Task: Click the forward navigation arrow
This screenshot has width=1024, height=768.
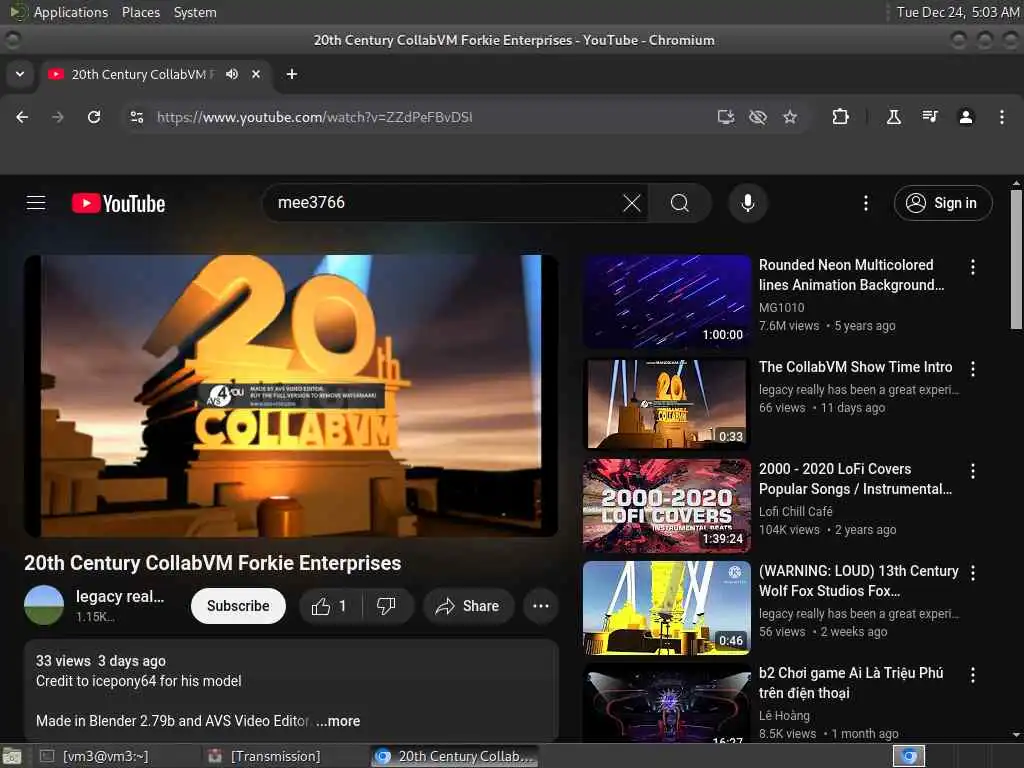Action: 58,117
